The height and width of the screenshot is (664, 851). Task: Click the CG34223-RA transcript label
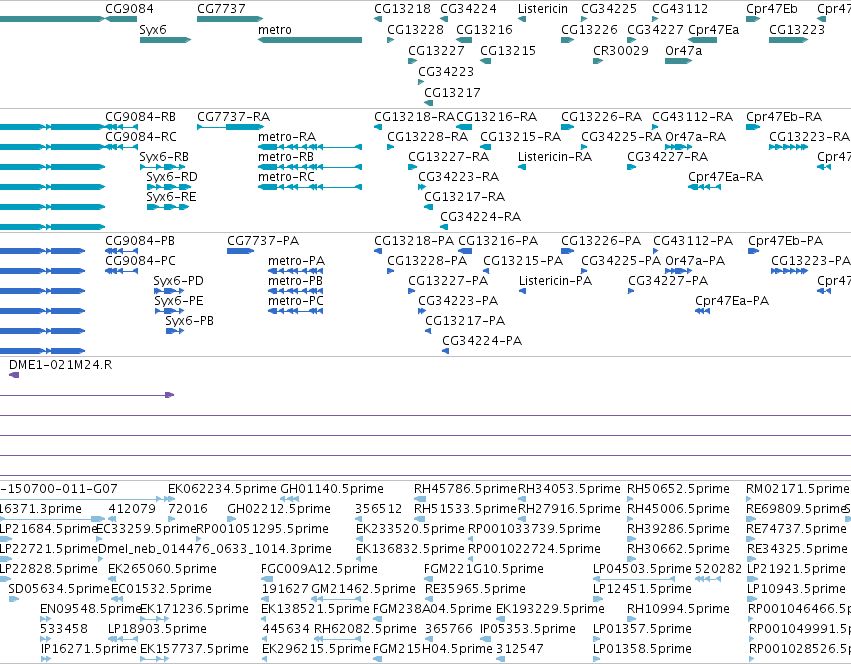pyautogui.click(x=459, y=177)
